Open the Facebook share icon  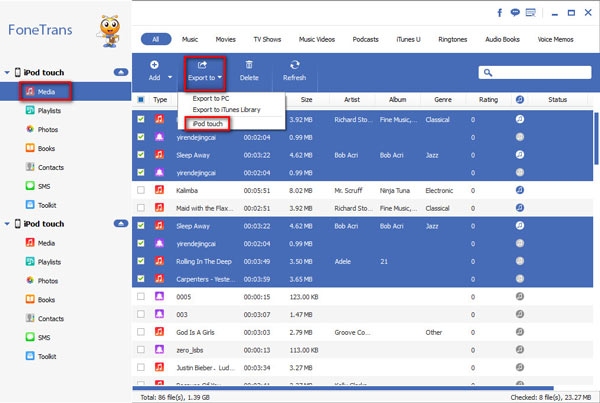point(499,13)
